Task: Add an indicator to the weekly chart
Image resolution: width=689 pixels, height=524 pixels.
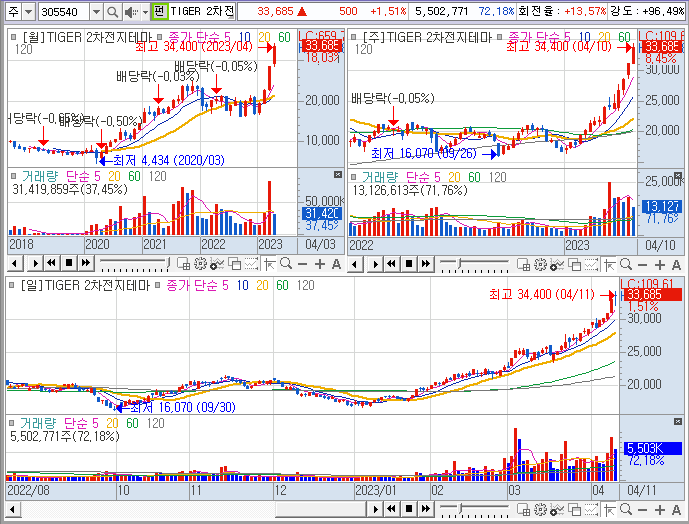Action: point(557,264)
